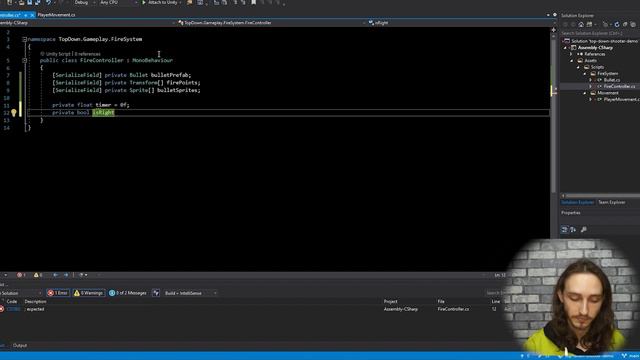Click the navigate backward arrow below editor
The height and width of the screenshot is (360, 640).
point(56,275)
